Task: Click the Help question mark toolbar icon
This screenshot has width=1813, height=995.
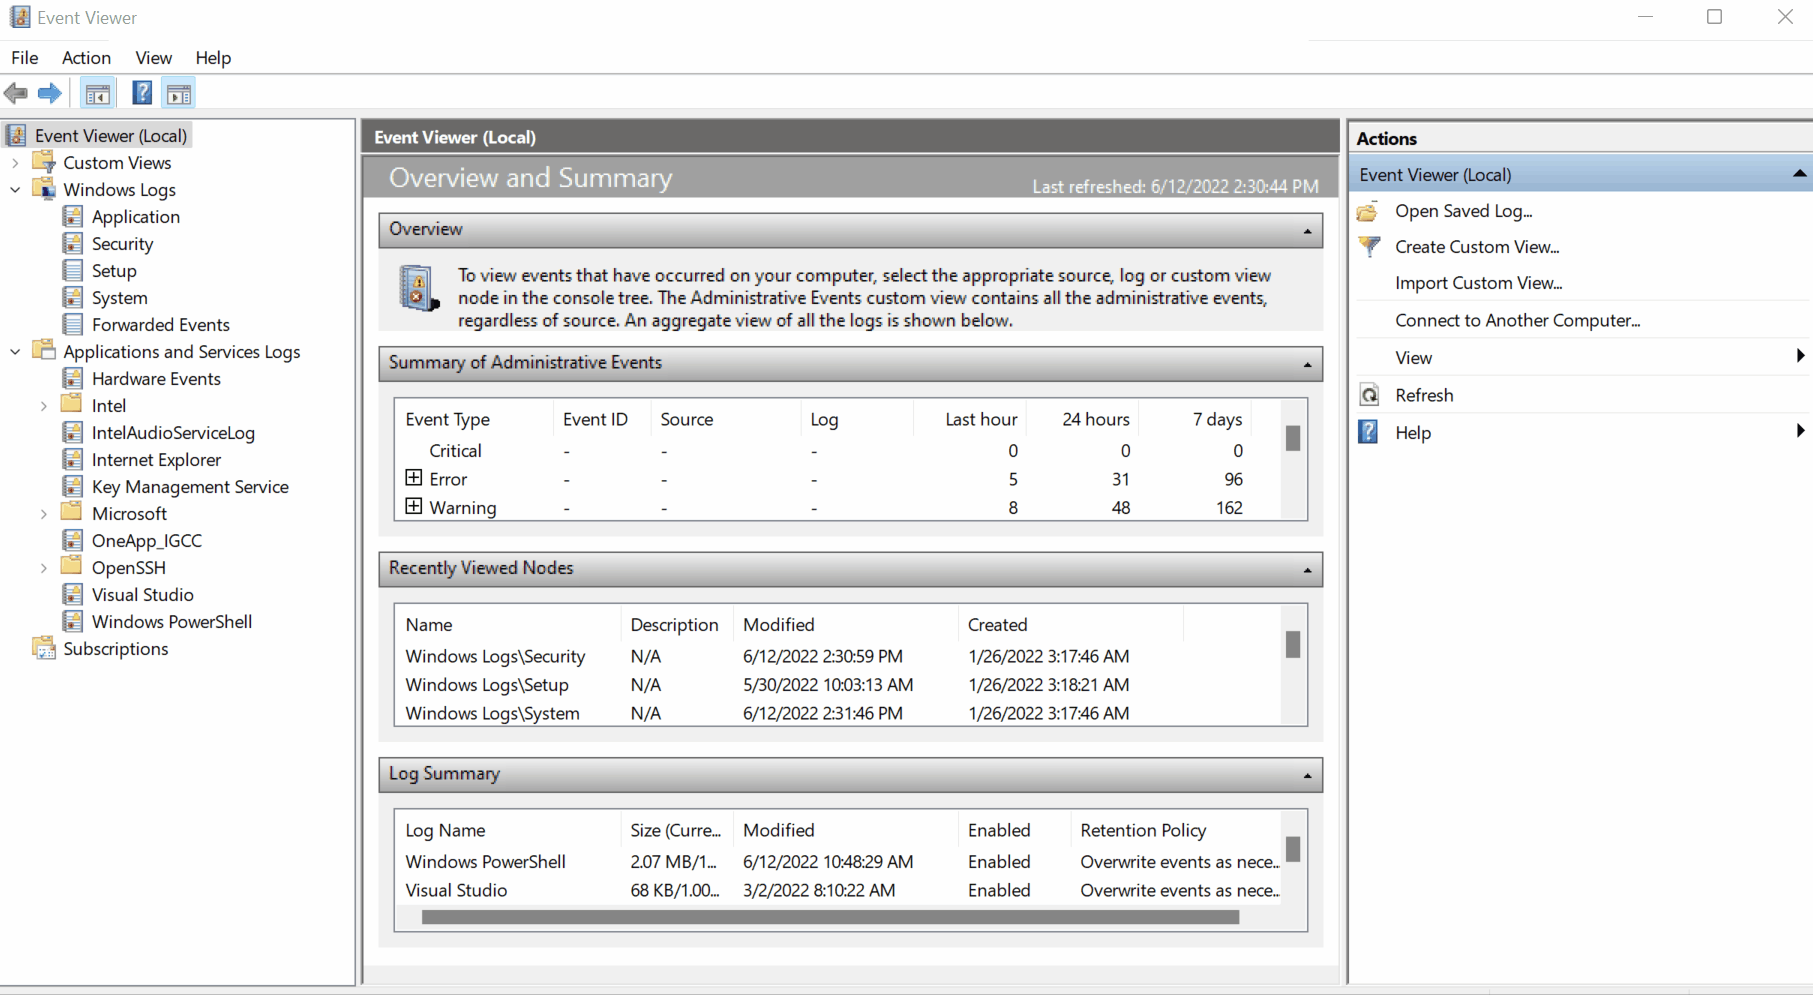Action: 141,93
